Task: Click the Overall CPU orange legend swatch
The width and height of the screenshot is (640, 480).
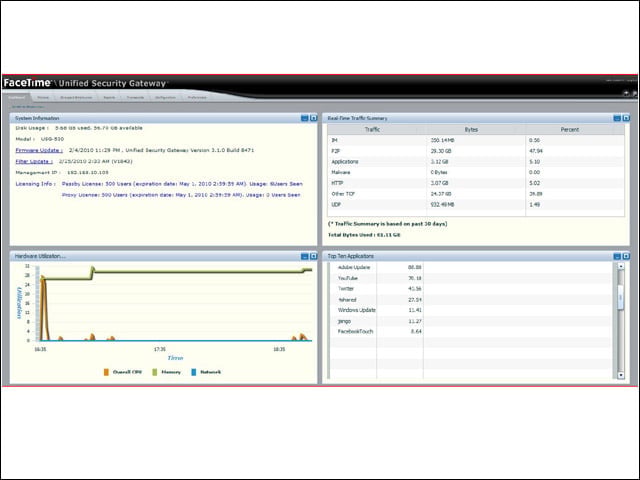Action: pos(106,372)
